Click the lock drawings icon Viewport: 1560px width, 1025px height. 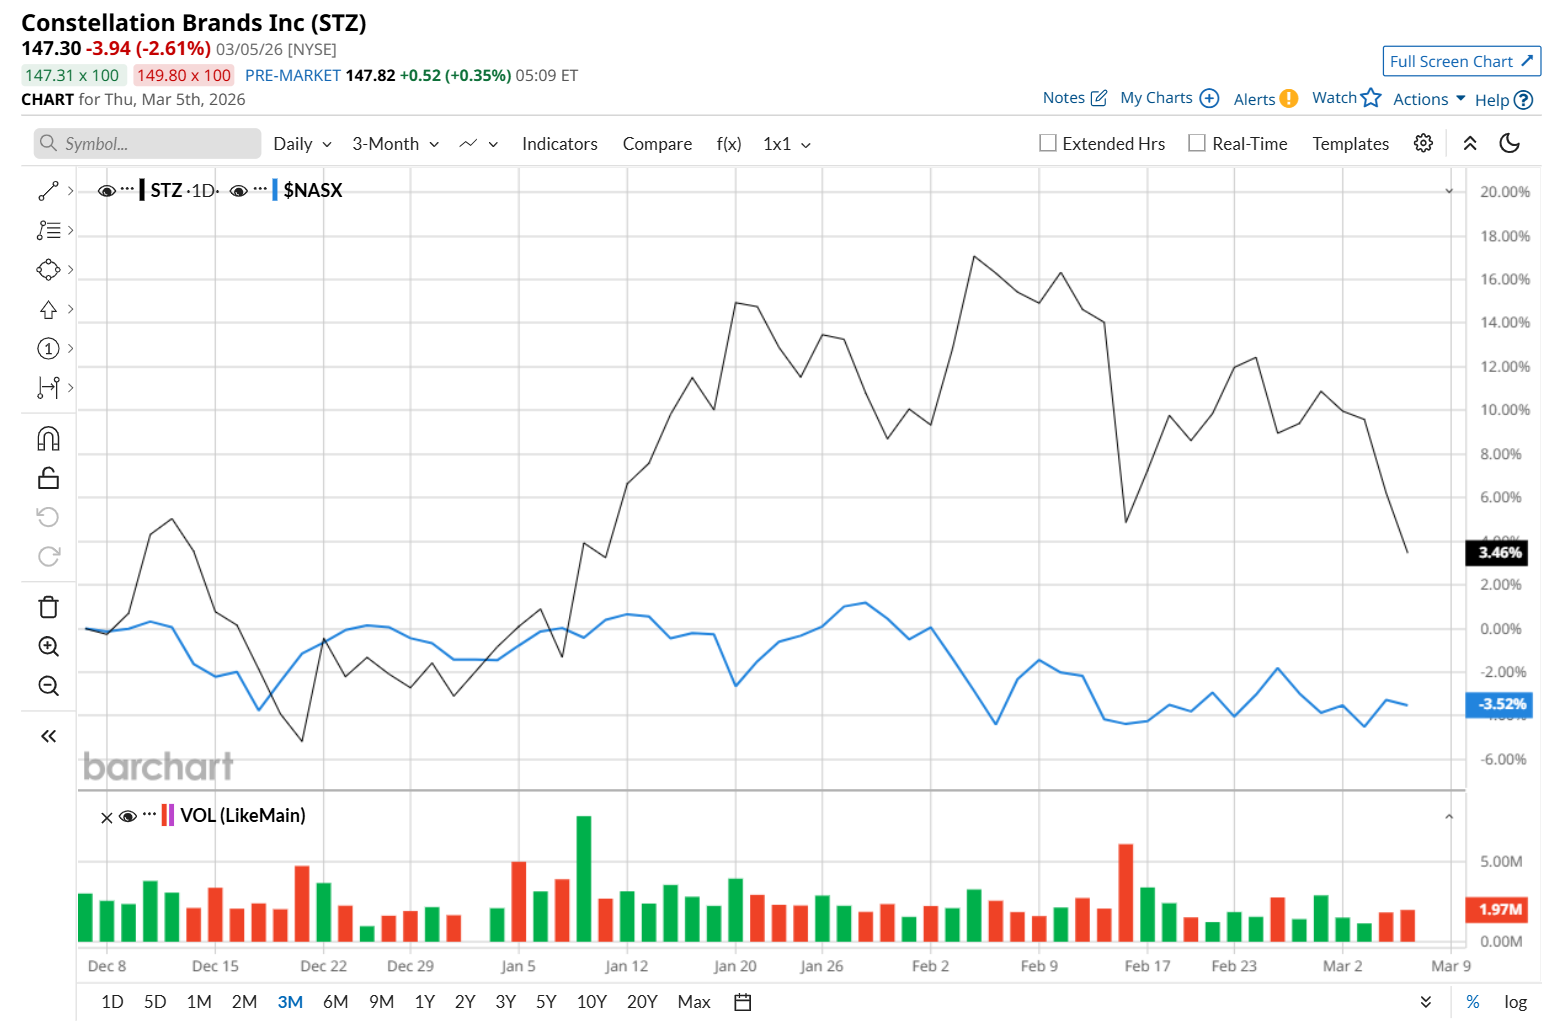(48, 478)
